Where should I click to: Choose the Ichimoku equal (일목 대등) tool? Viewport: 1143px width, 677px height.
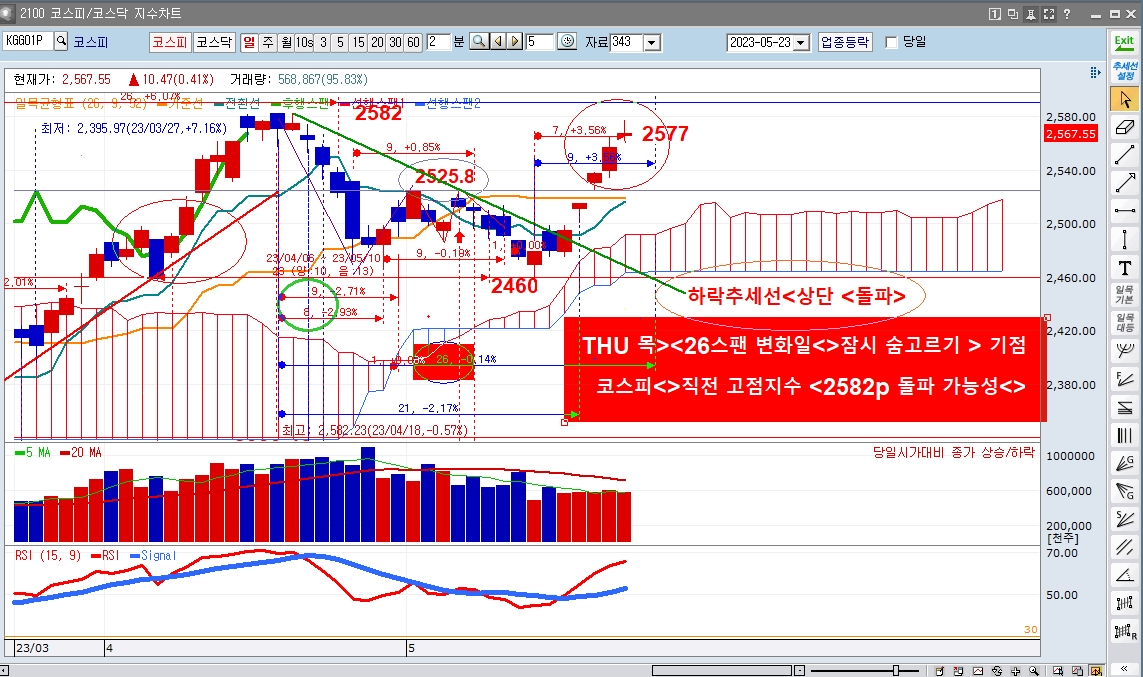click(1124, 323)
